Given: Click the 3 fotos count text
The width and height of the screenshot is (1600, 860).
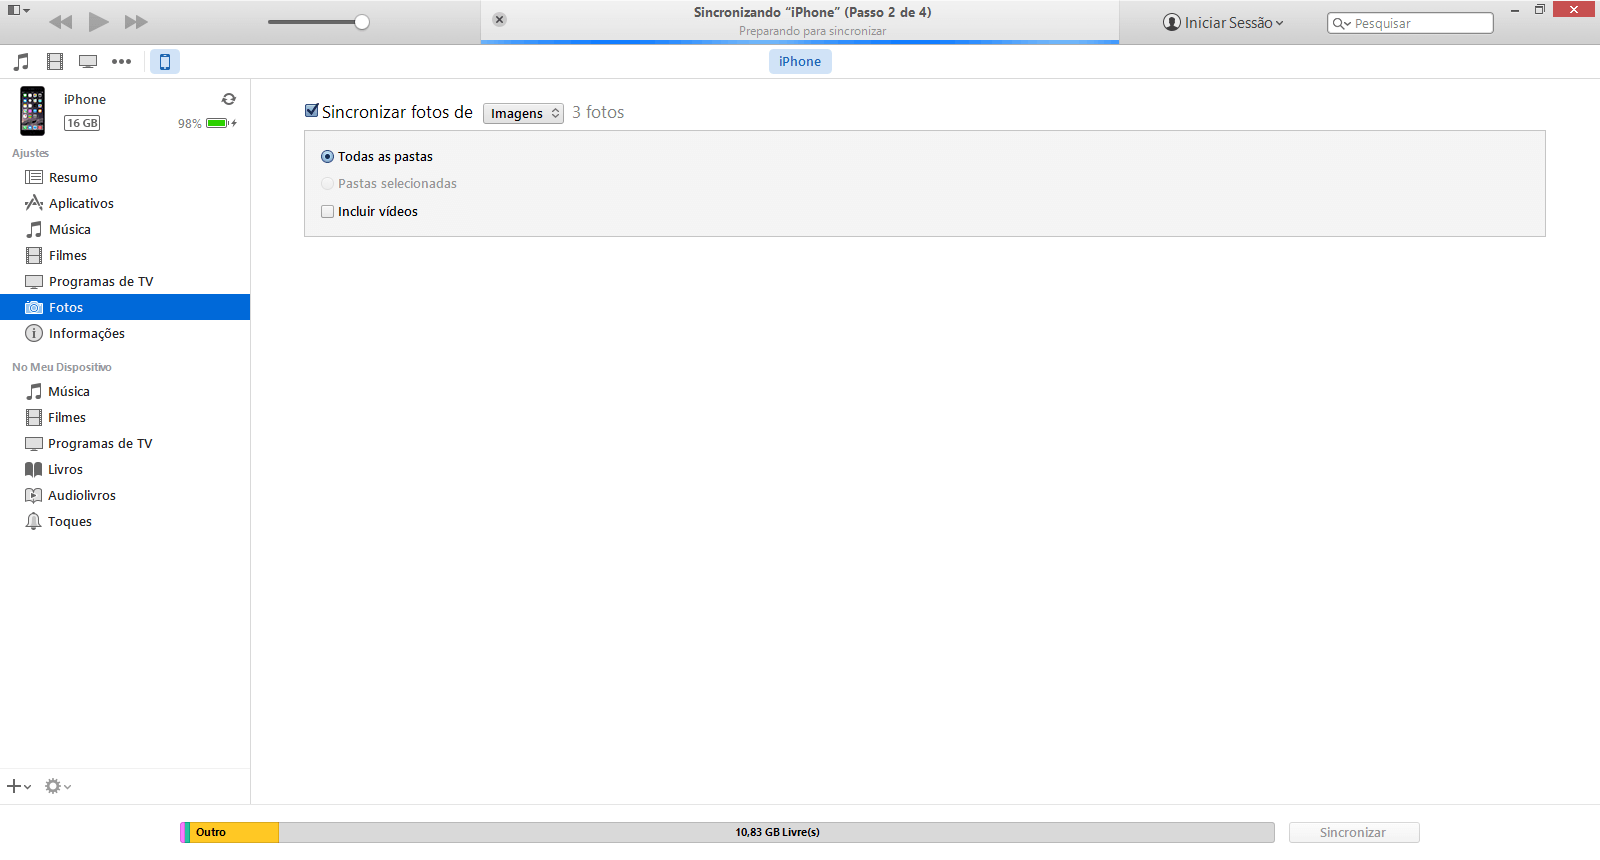Looking at the screenshot, I should [x=598, y=112].
